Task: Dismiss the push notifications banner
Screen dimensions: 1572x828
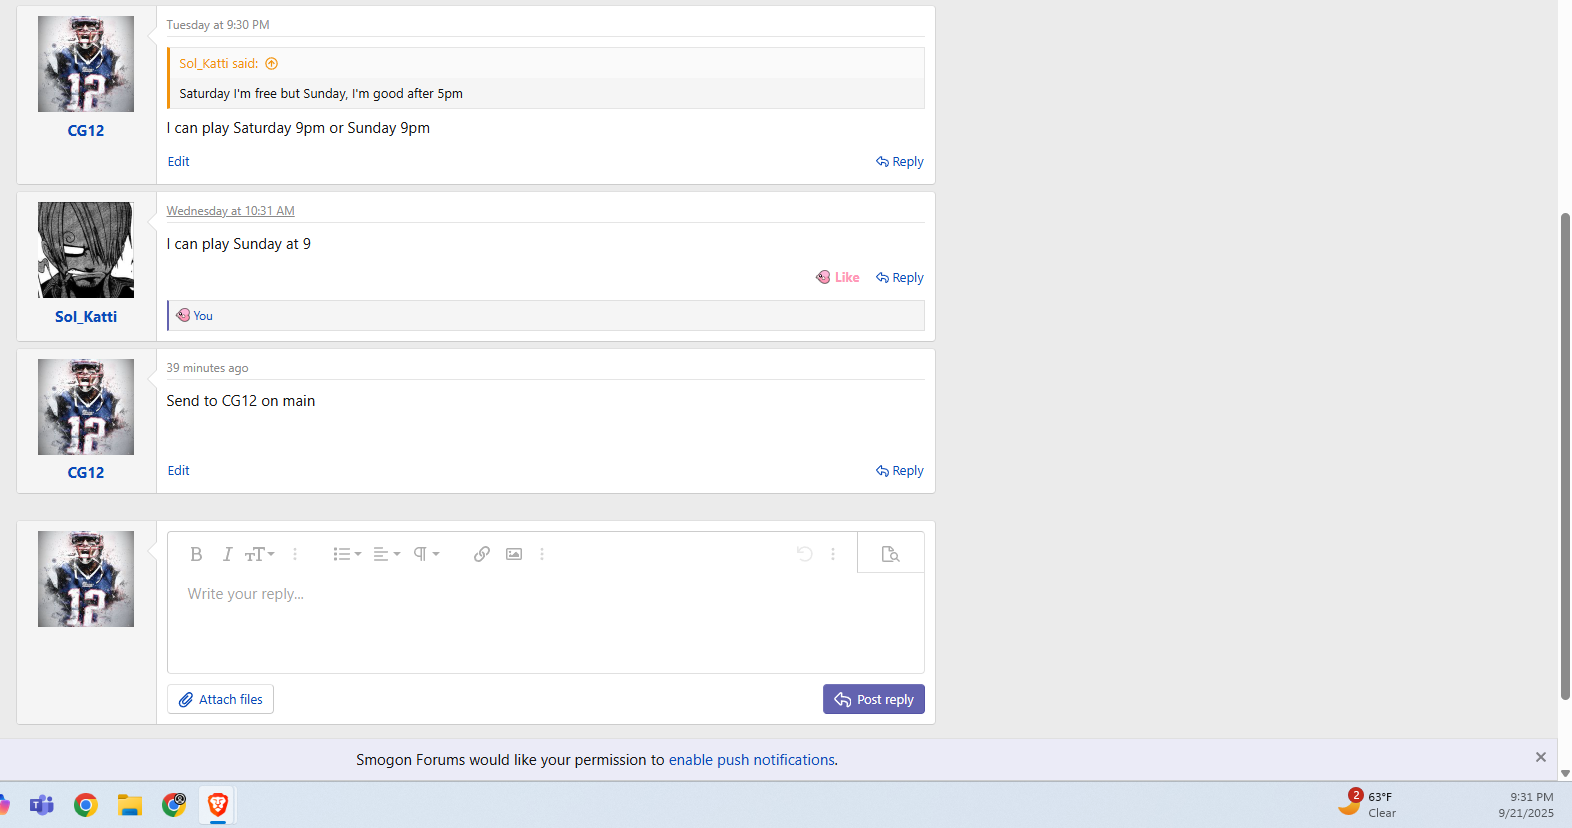Action: tap(1540, 758)
